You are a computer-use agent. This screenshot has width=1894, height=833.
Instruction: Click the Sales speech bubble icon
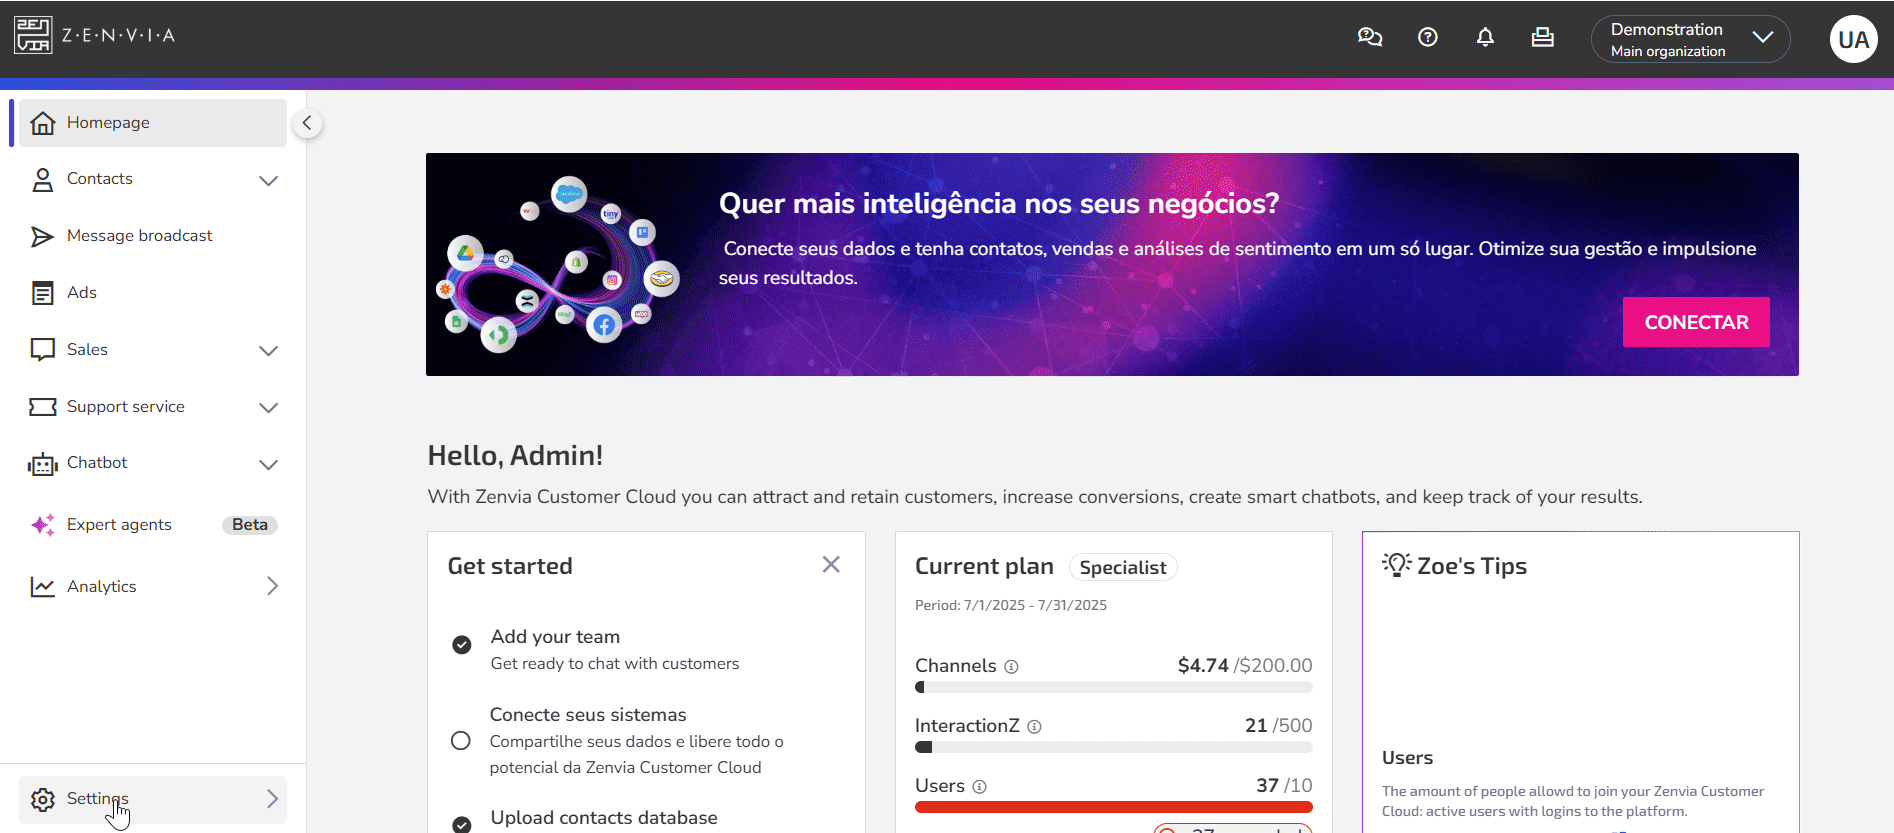tap(43, 350)
